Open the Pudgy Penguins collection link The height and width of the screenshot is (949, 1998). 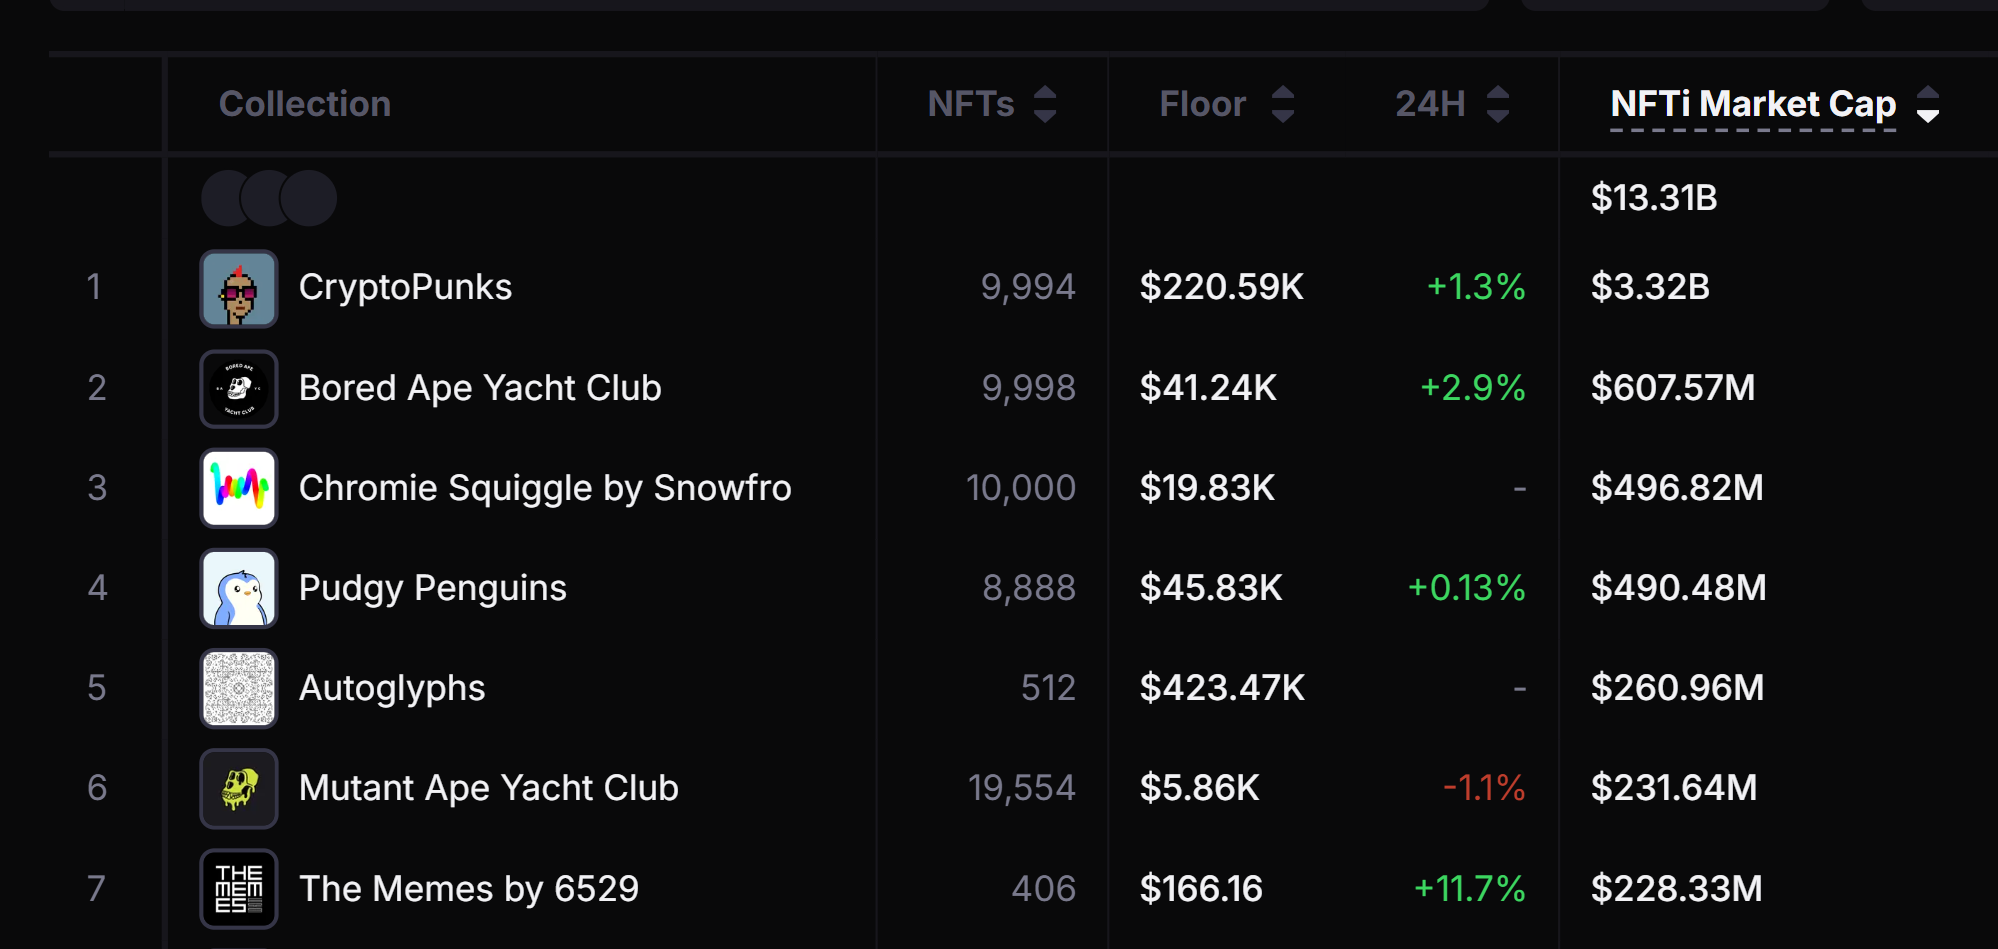point(432,588)
